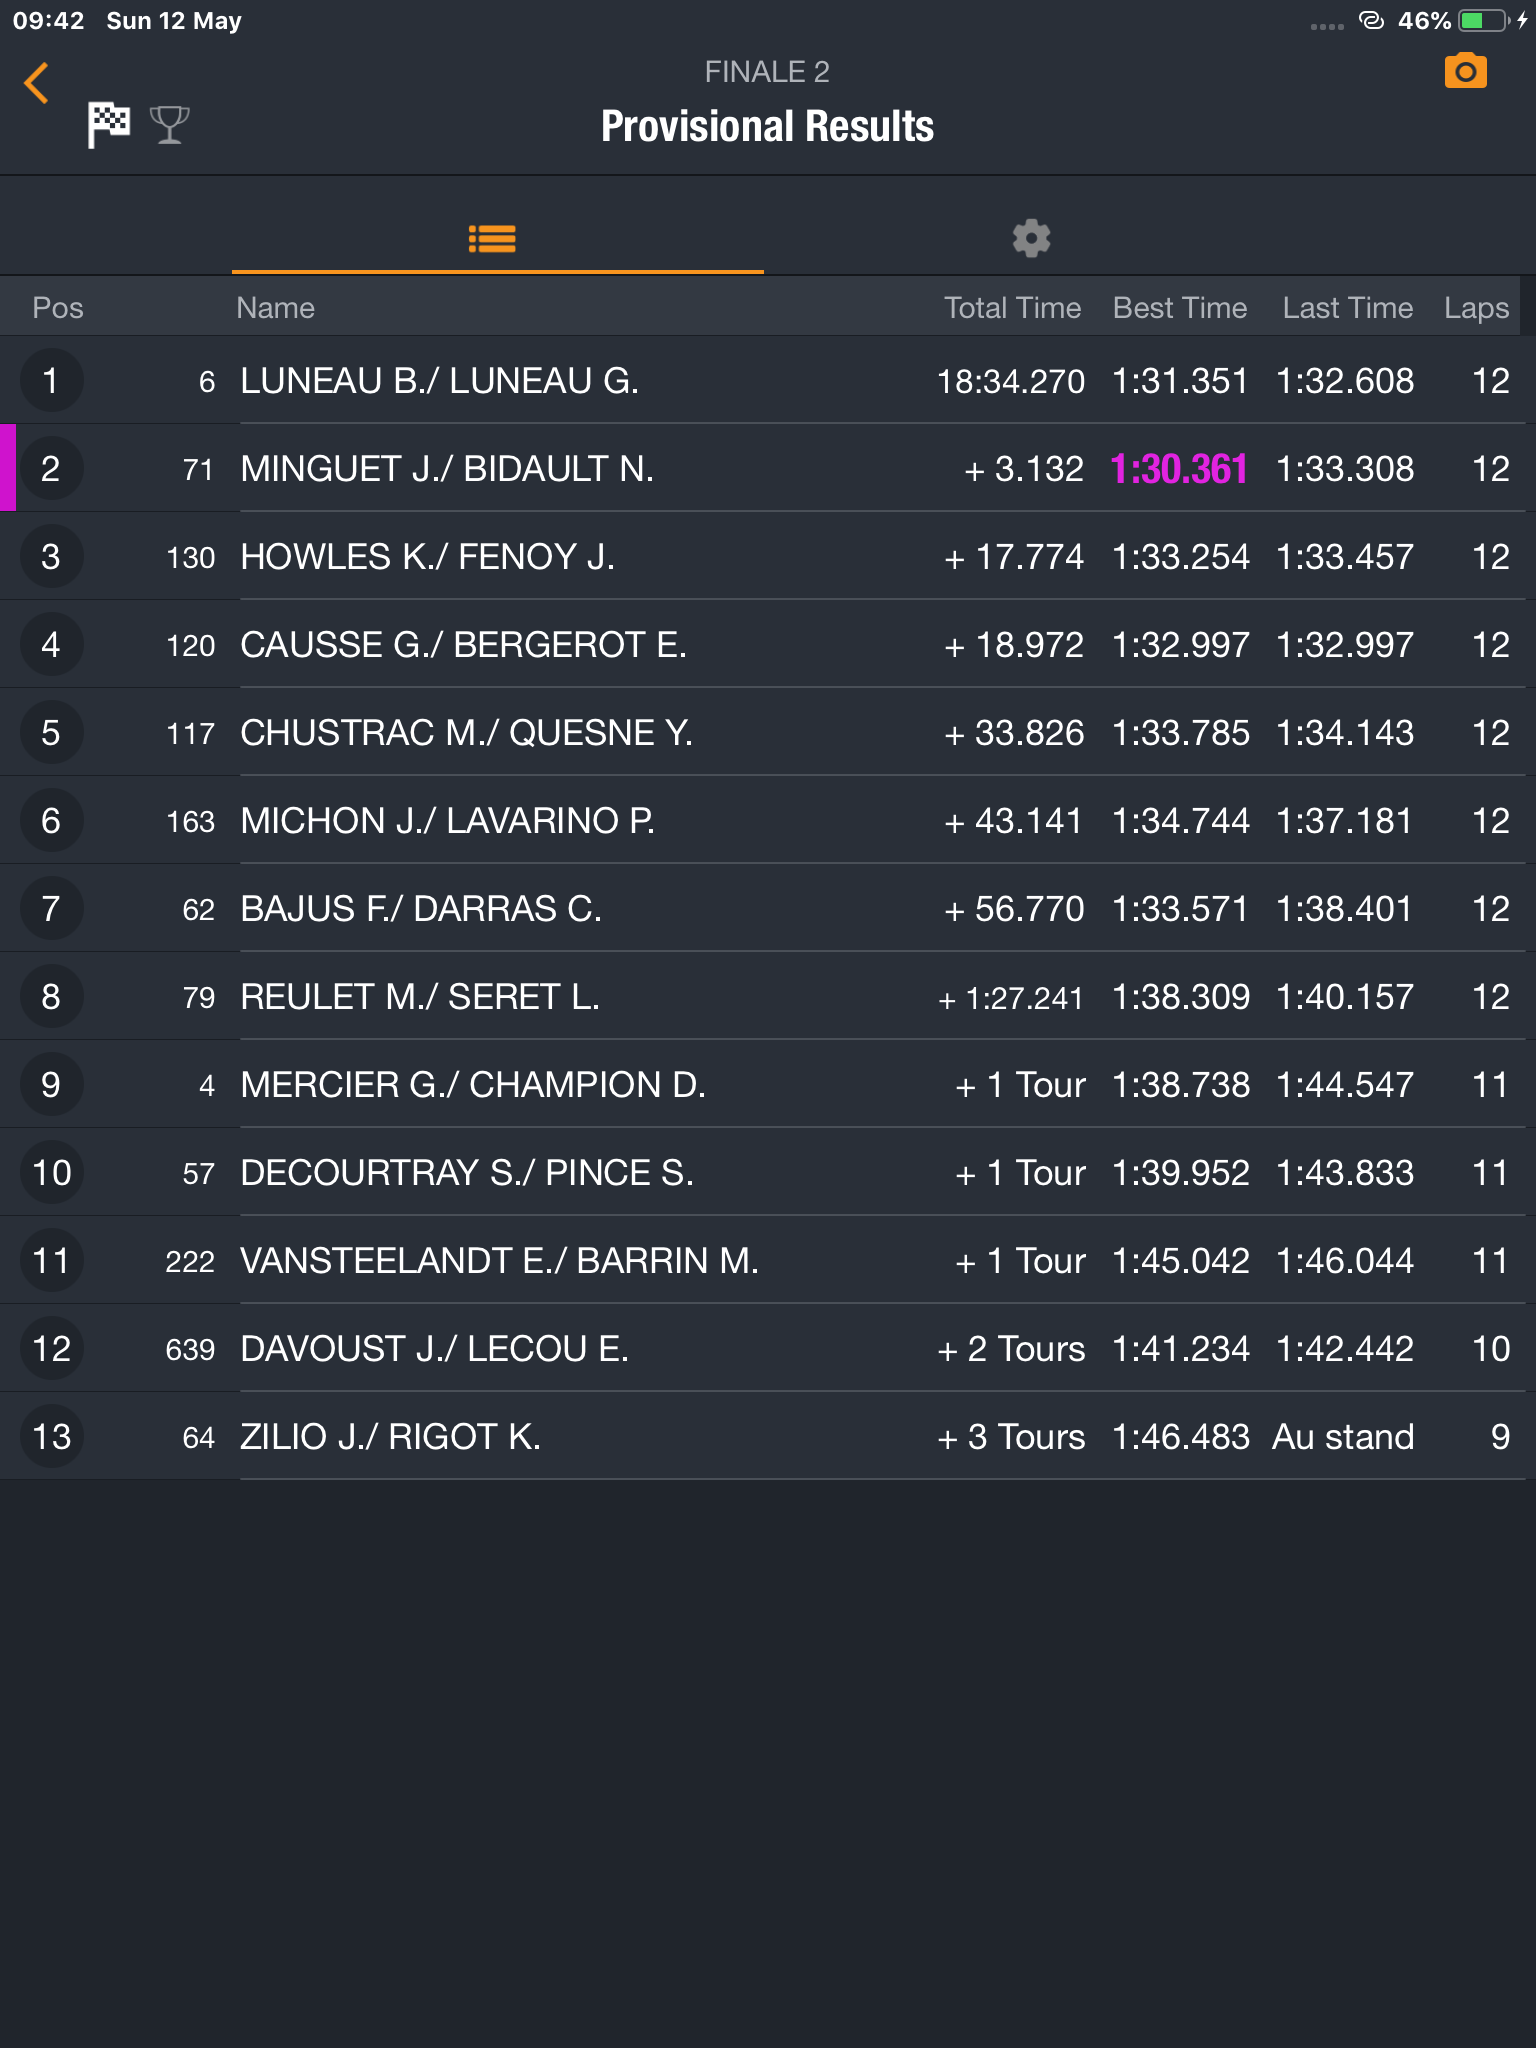Sort by the Total Time column header
Viewport: 1536px width, 2048px height.
coord(1012,308)
